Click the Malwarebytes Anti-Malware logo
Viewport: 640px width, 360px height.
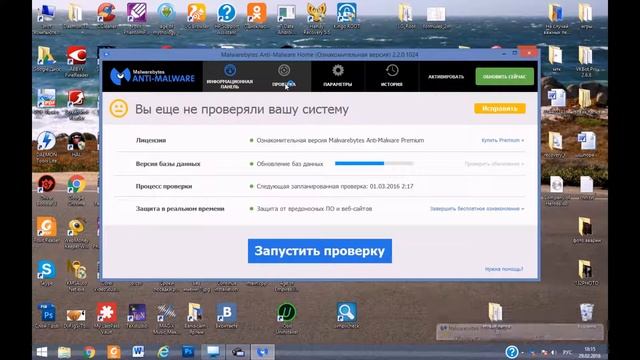coord(153,76)
